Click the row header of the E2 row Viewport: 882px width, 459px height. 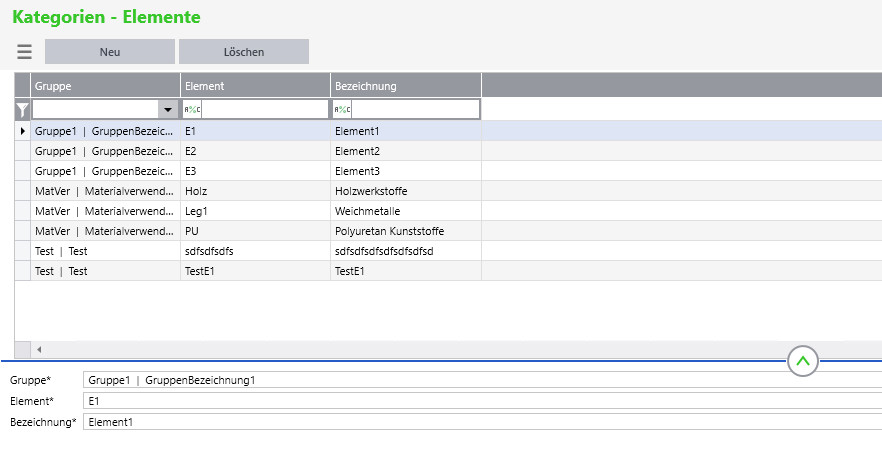22,151
